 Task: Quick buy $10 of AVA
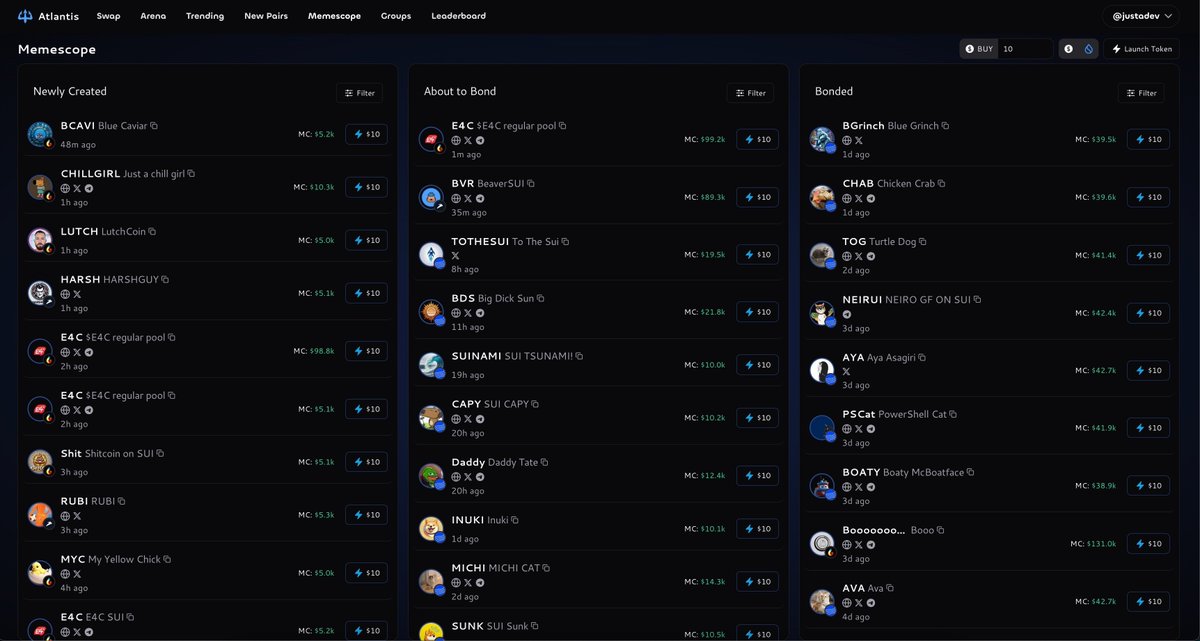pos(1148,601)
